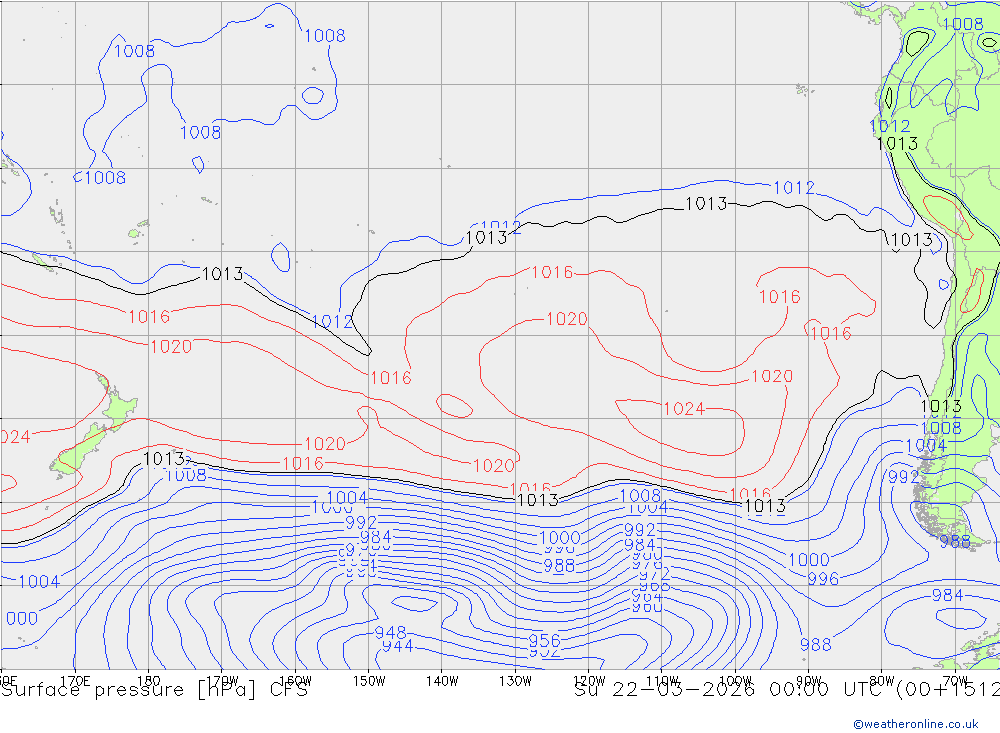Open the weatheronline.co.uk copyright link
1000x733 pixels.
pyautogui.click(x=915, y=723)
